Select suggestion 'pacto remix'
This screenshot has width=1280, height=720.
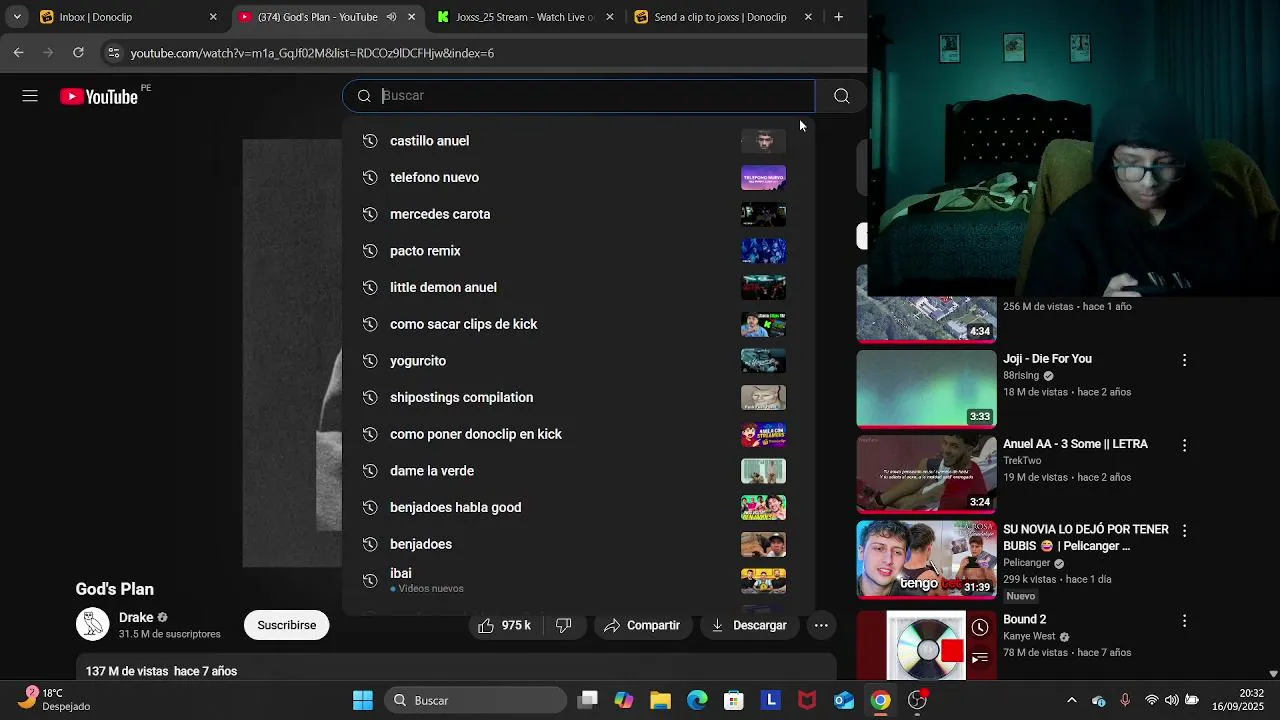click(578, 251)
